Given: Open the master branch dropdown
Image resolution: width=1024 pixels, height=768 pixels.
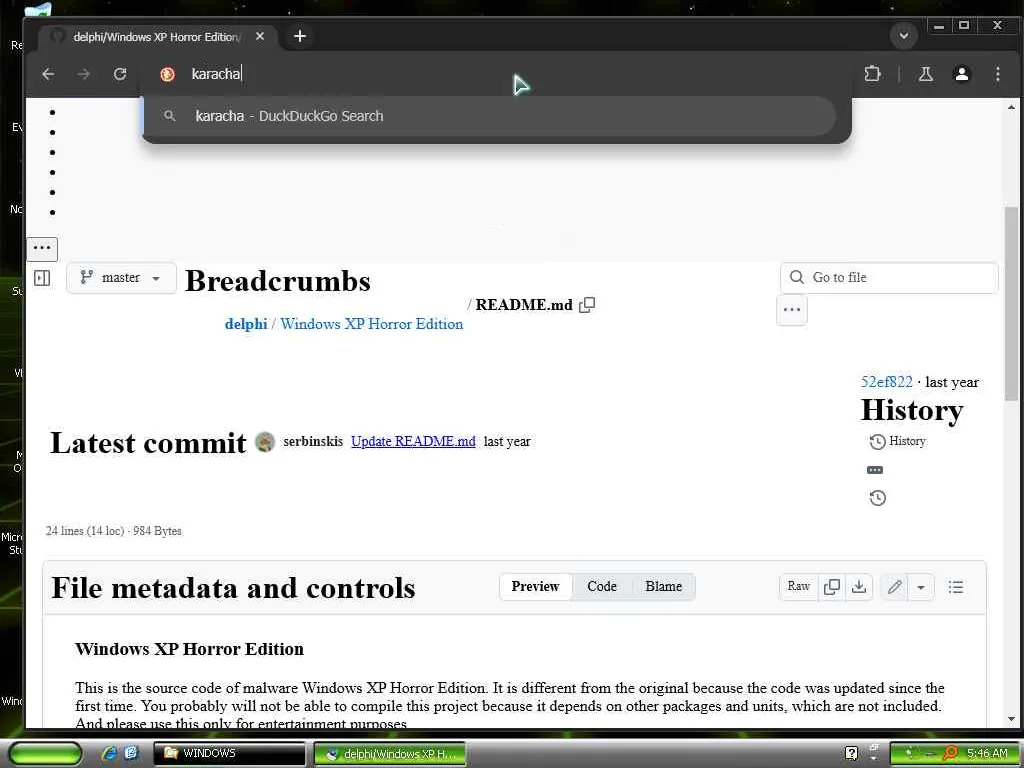Looking at the screenshot, I should (121, 278).
